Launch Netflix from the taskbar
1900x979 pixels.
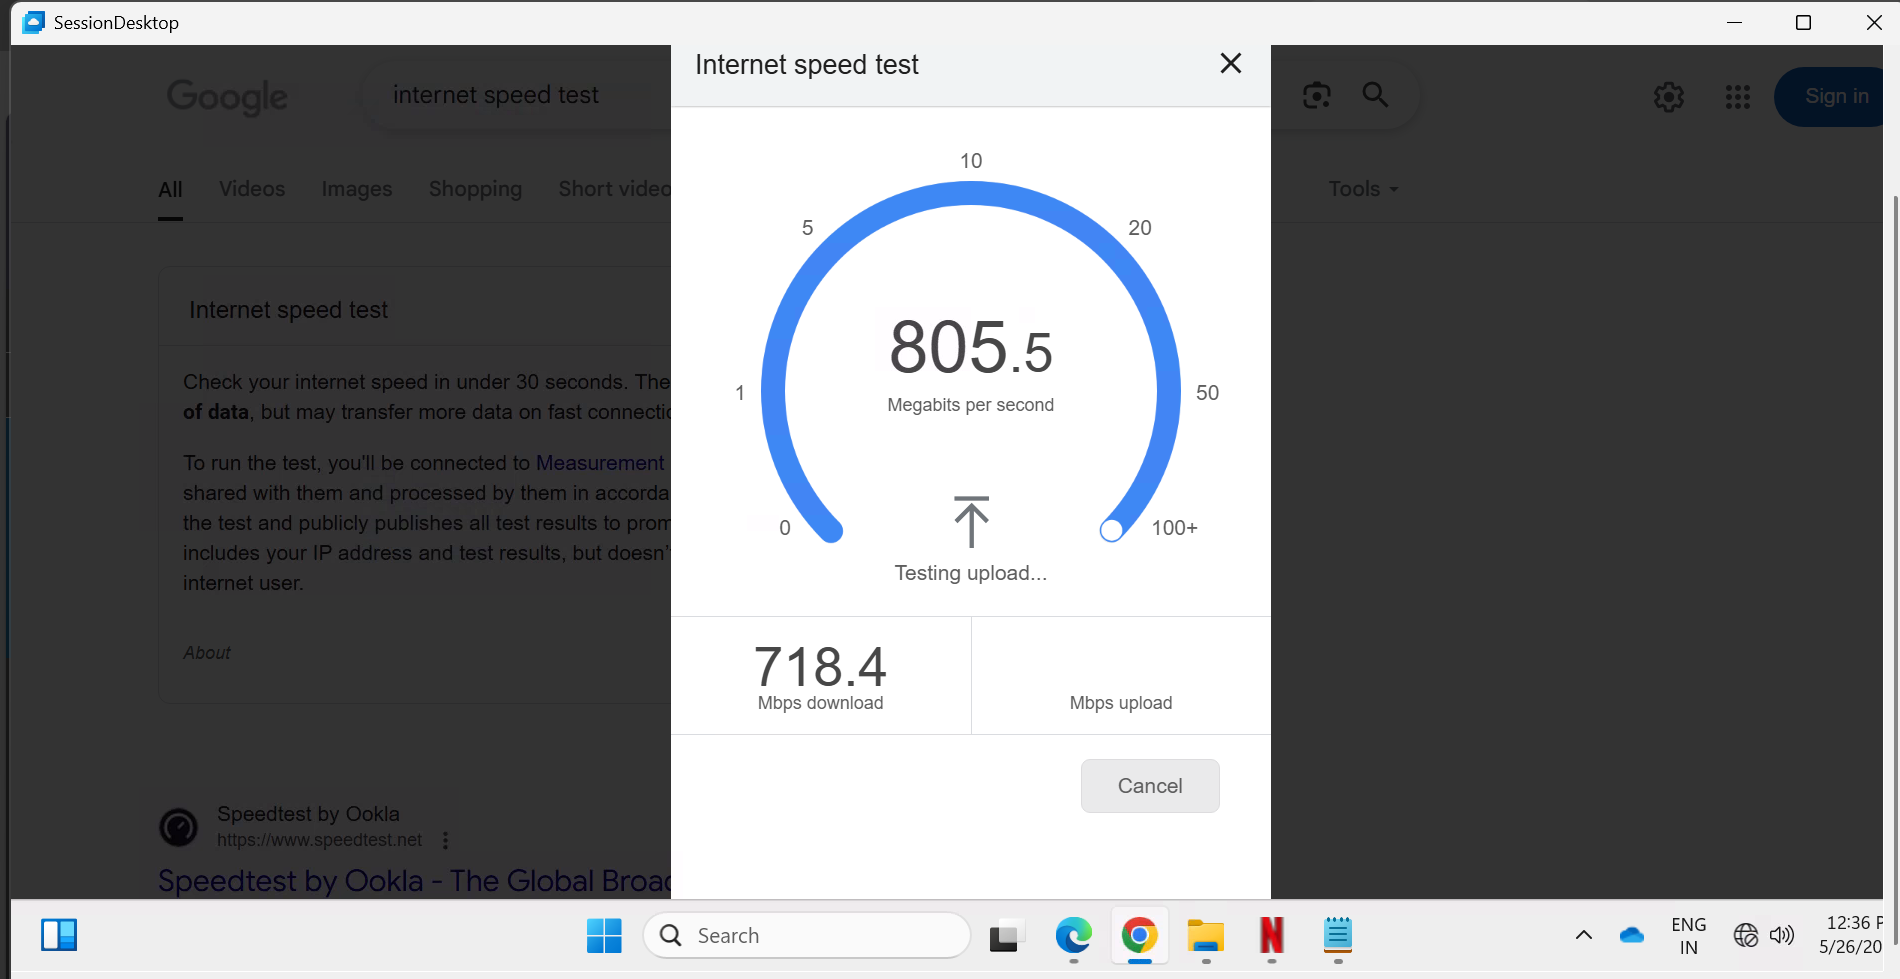coord(1271,936)
